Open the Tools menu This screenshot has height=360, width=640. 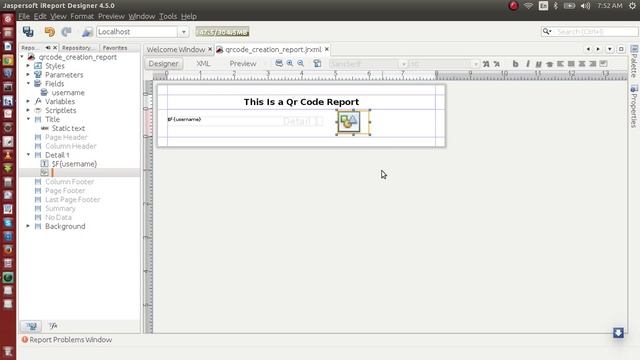(168, 16)
